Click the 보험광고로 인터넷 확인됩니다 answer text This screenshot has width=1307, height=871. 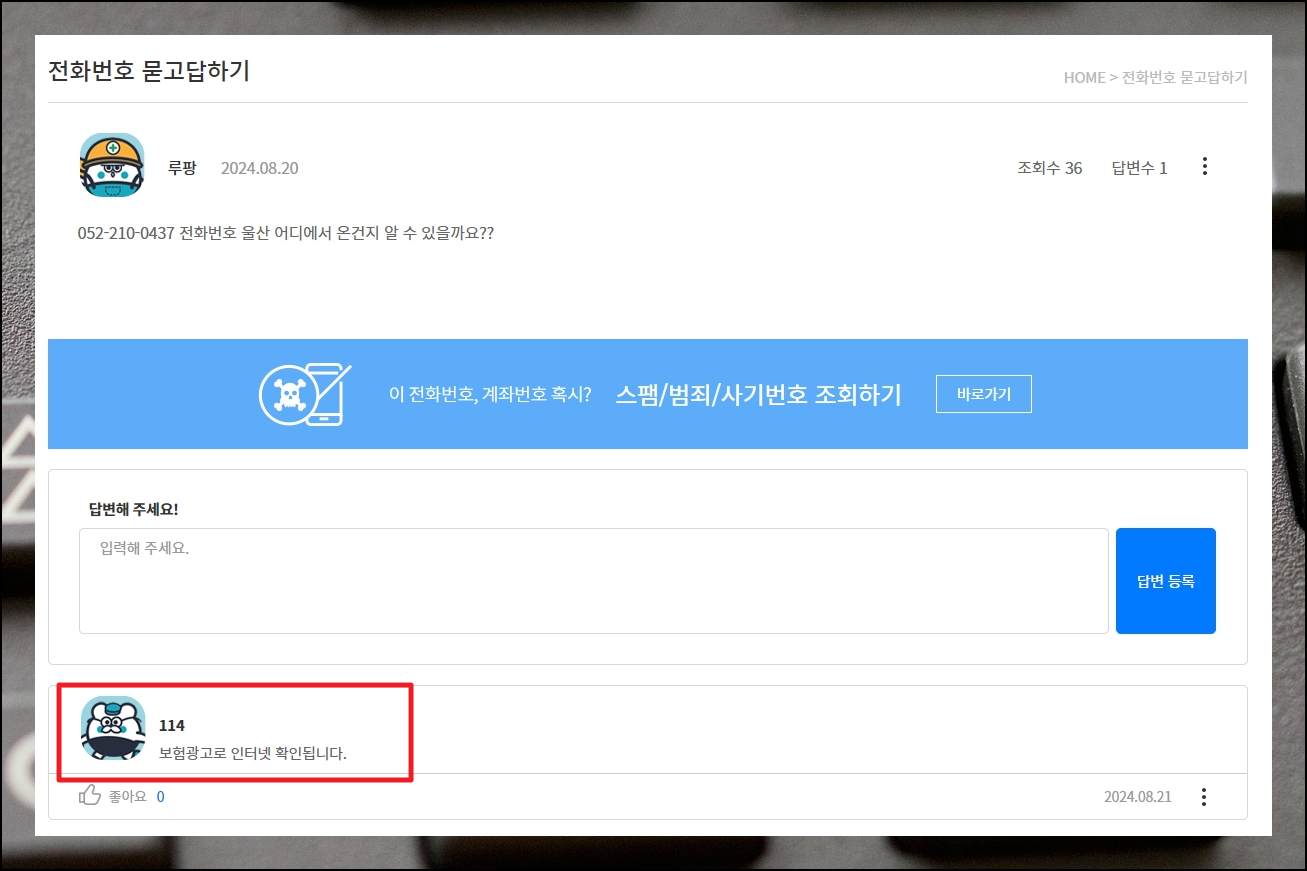pos(253,753)
